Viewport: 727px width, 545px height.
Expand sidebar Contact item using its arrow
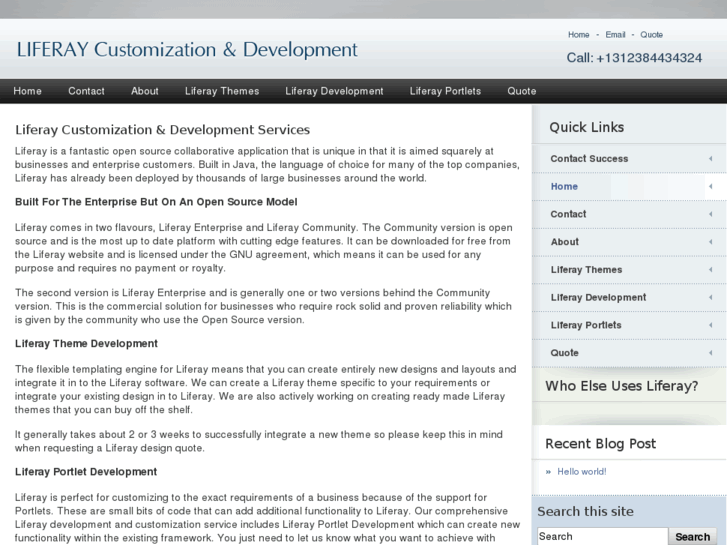point(710,214)
